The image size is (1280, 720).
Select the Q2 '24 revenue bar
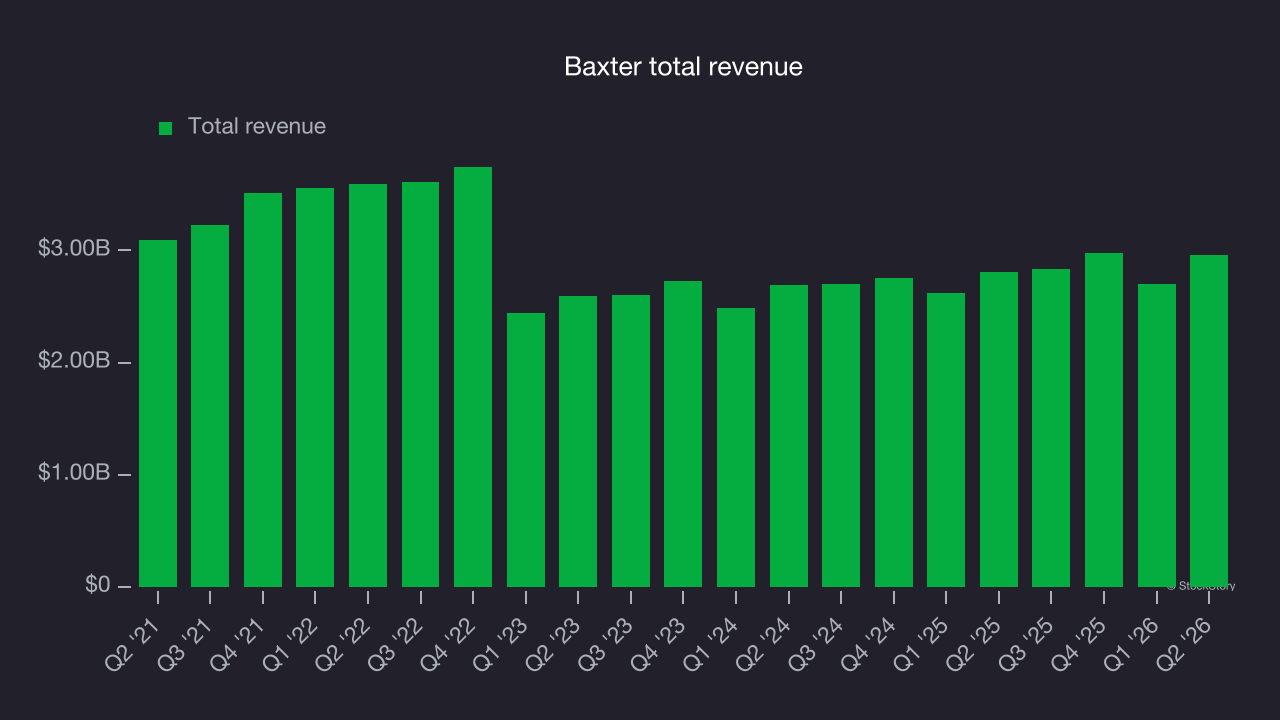point(789,436)
